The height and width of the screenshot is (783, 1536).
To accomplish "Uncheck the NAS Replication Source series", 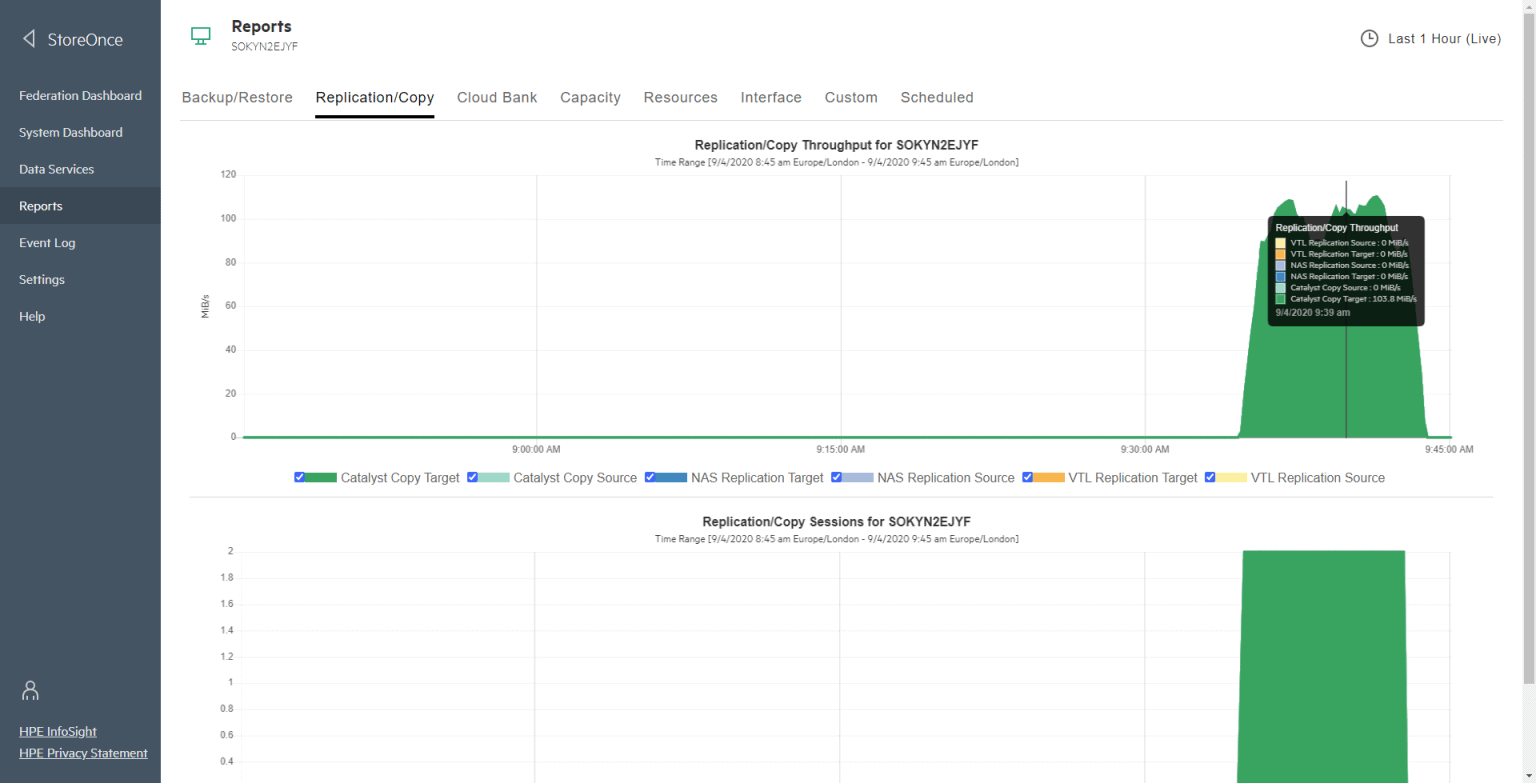I will coord(837,477).
